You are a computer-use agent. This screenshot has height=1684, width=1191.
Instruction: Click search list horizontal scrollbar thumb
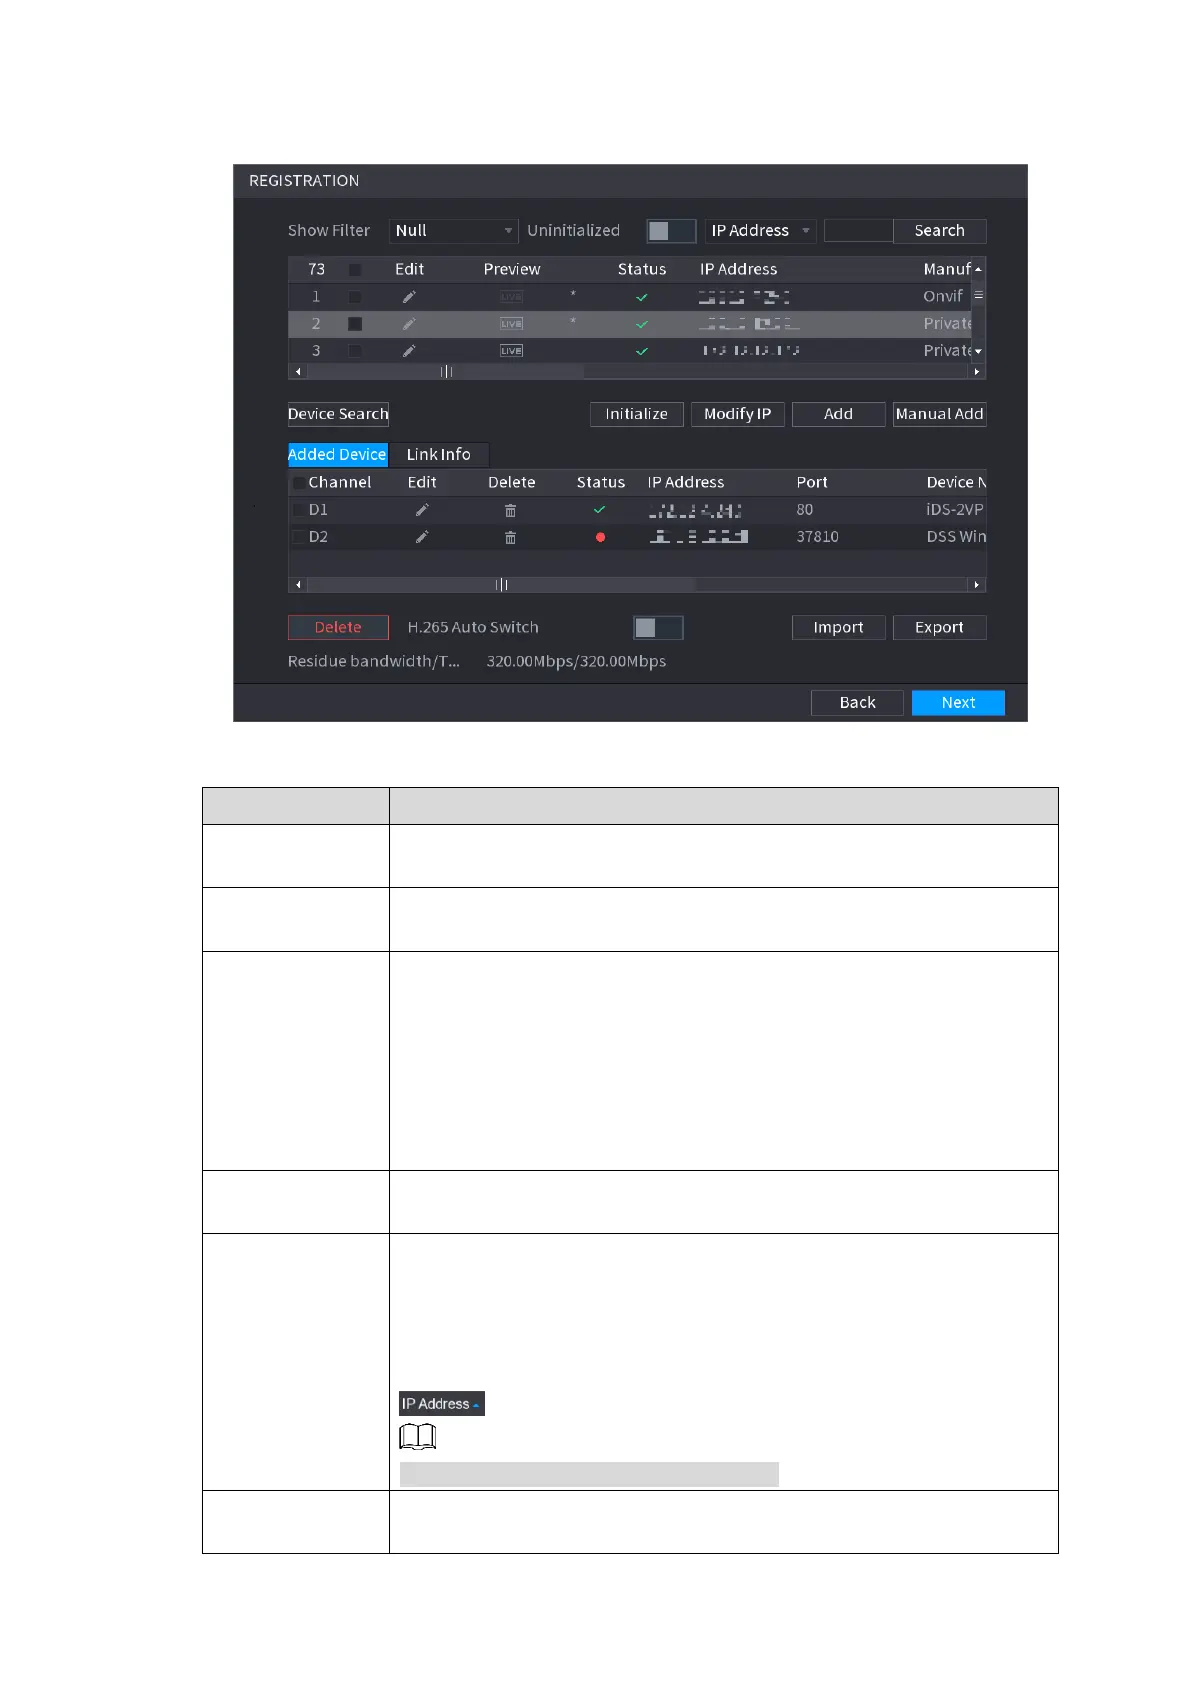(x=446, y=372)
